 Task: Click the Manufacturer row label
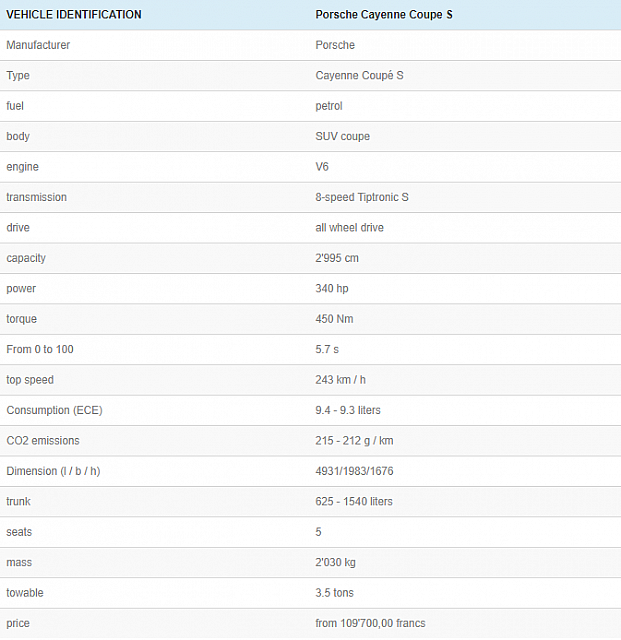click(x=38, y=45)
